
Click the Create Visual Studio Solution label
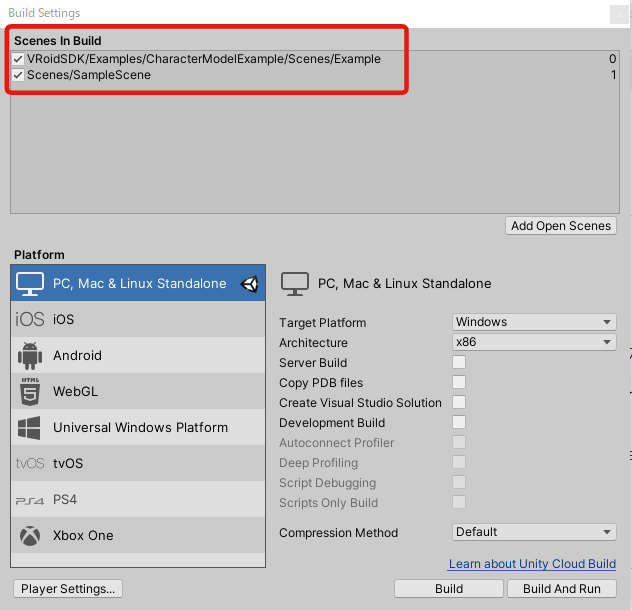click(x=360, y=403)
